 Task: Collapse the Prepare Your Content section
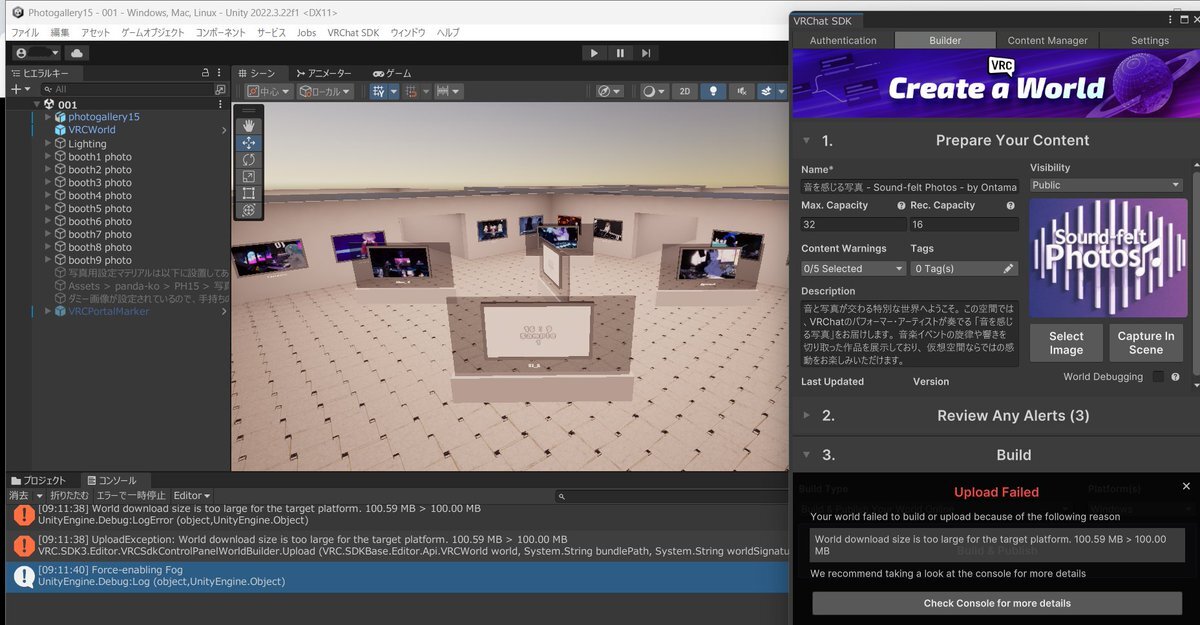(807, 141)
